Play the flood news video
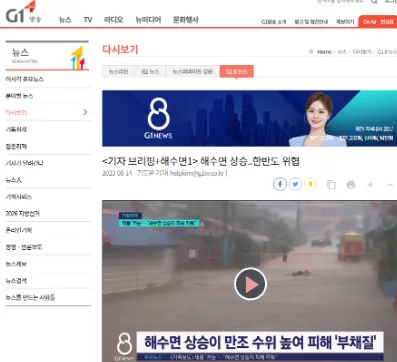Viewport: 397px width, 362px height. coord(250,284)
